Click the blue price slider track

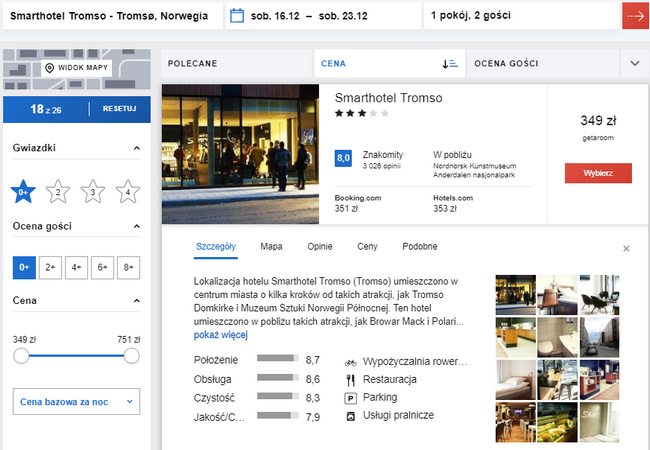tap(76, 356)
